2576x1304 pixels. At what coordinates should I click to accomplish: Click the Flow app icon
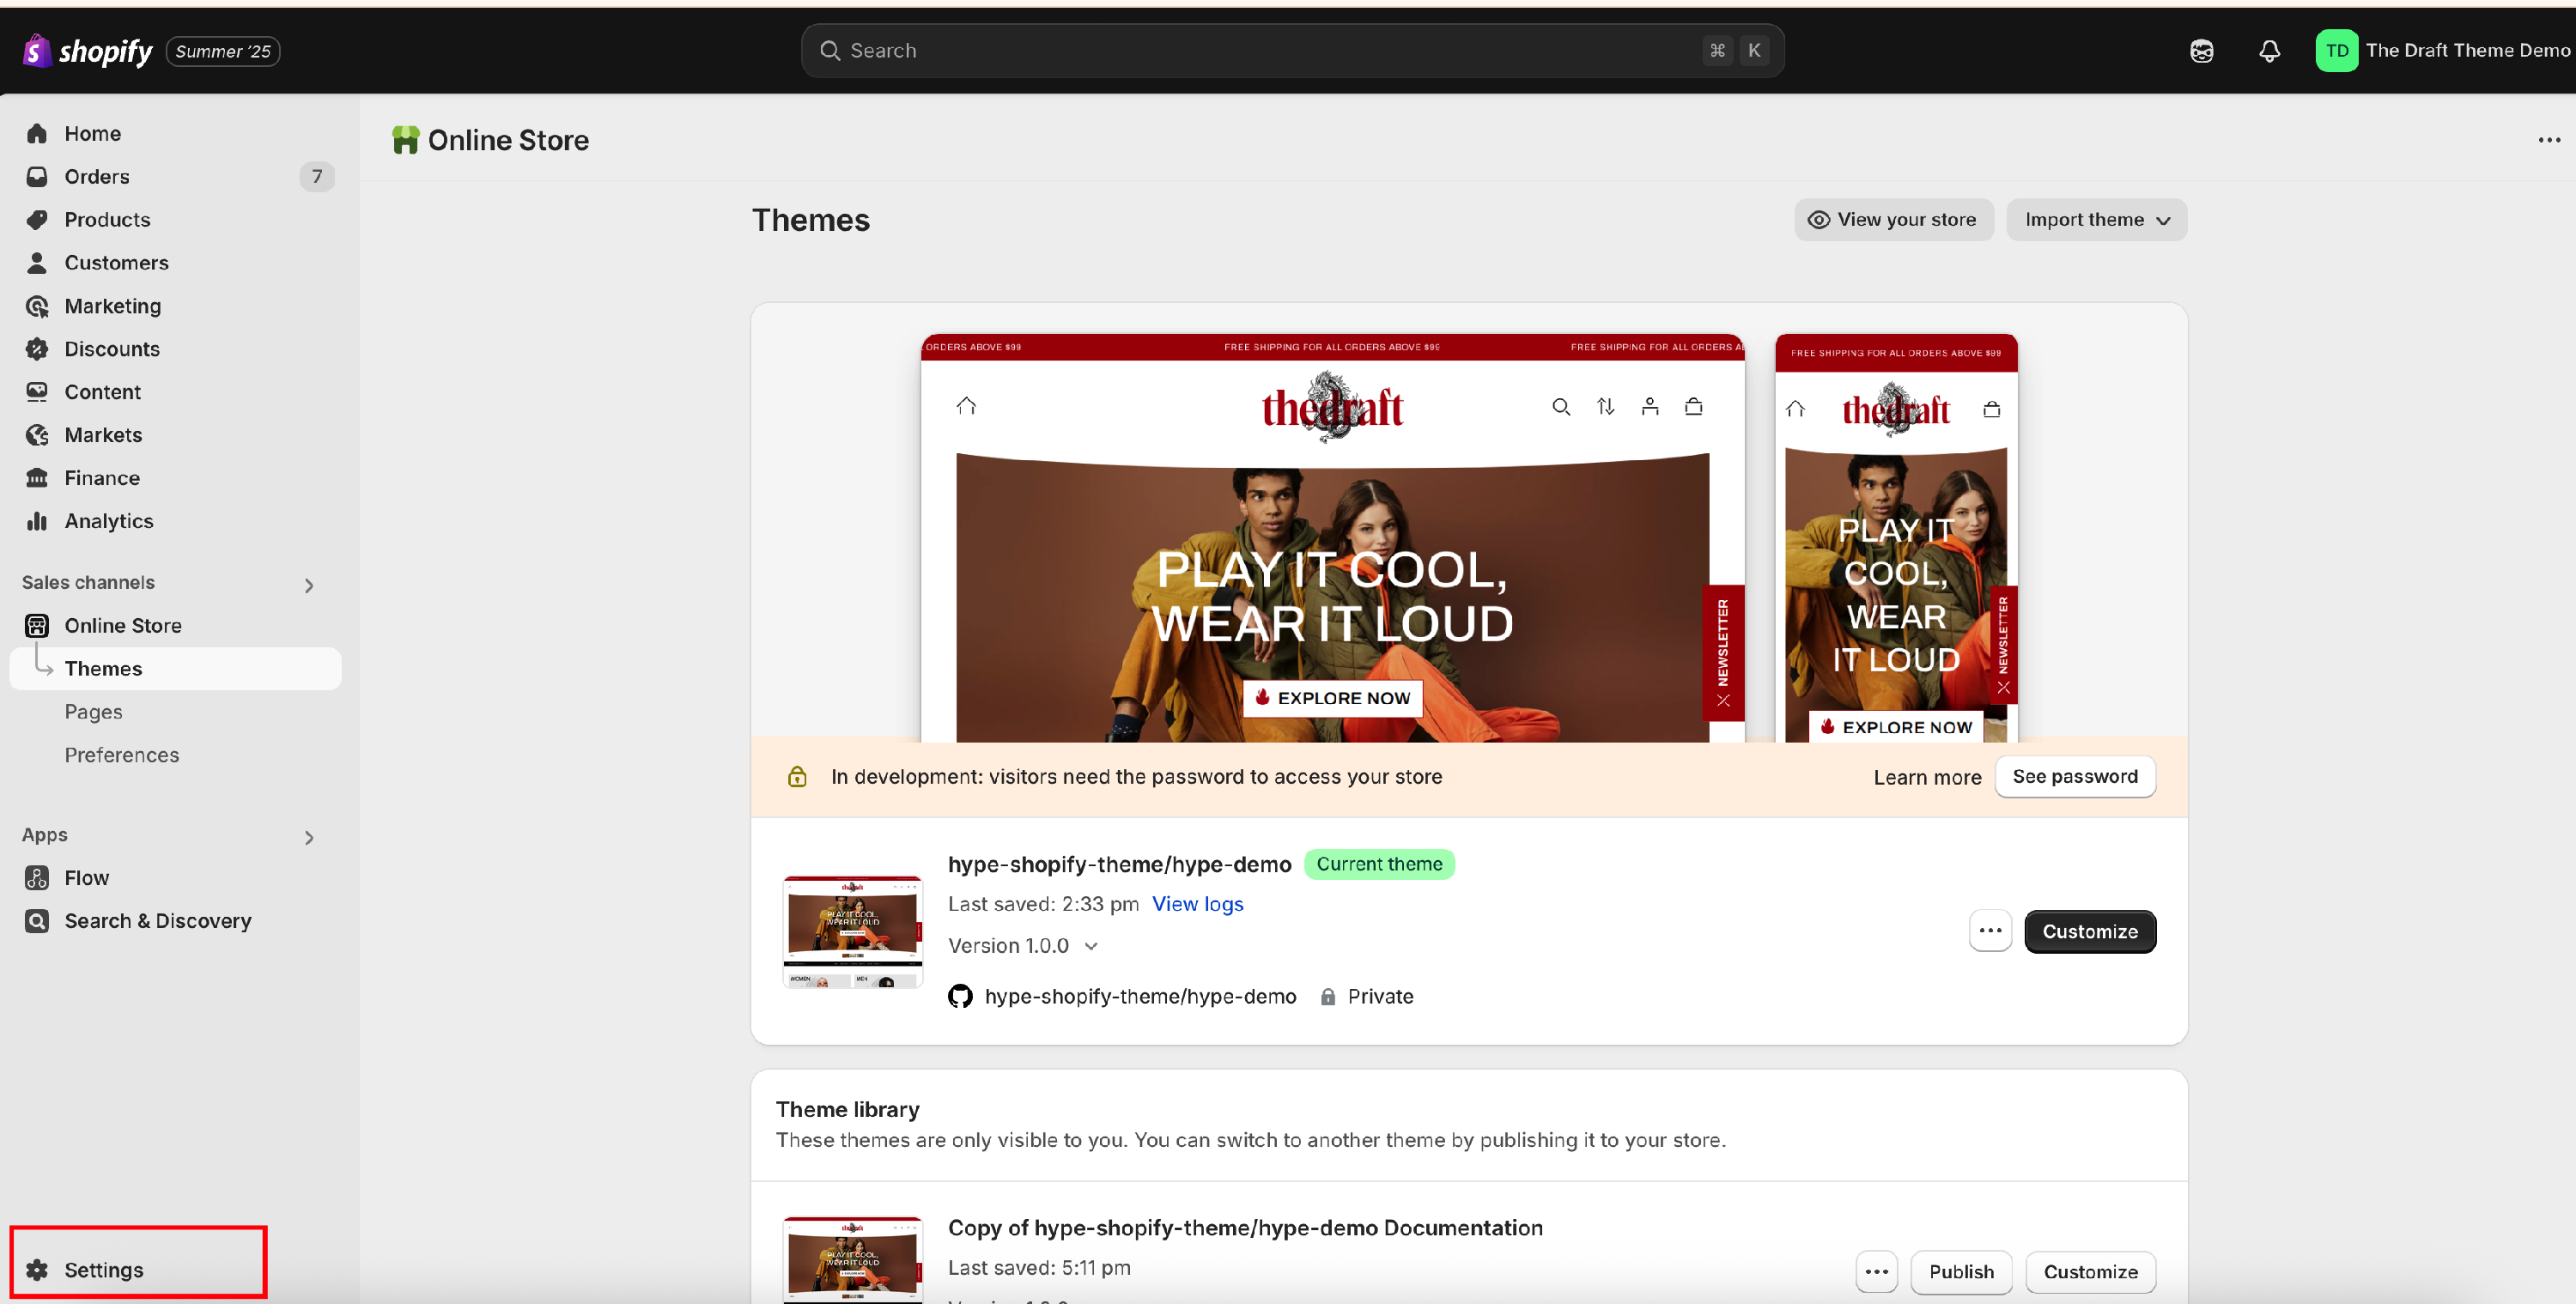click(37, 877)
